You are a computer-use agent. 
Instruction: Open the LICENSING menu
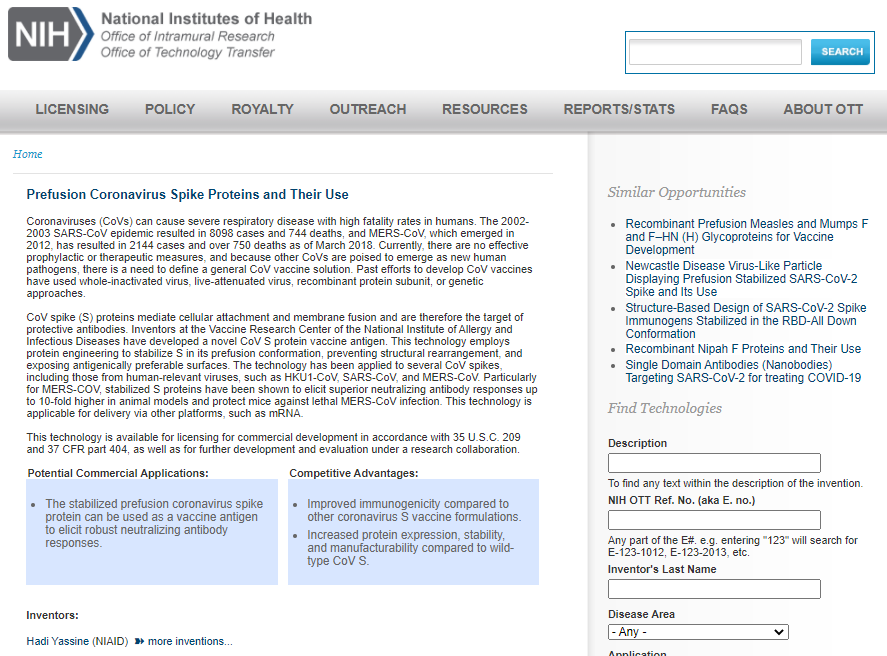(72, 109)
